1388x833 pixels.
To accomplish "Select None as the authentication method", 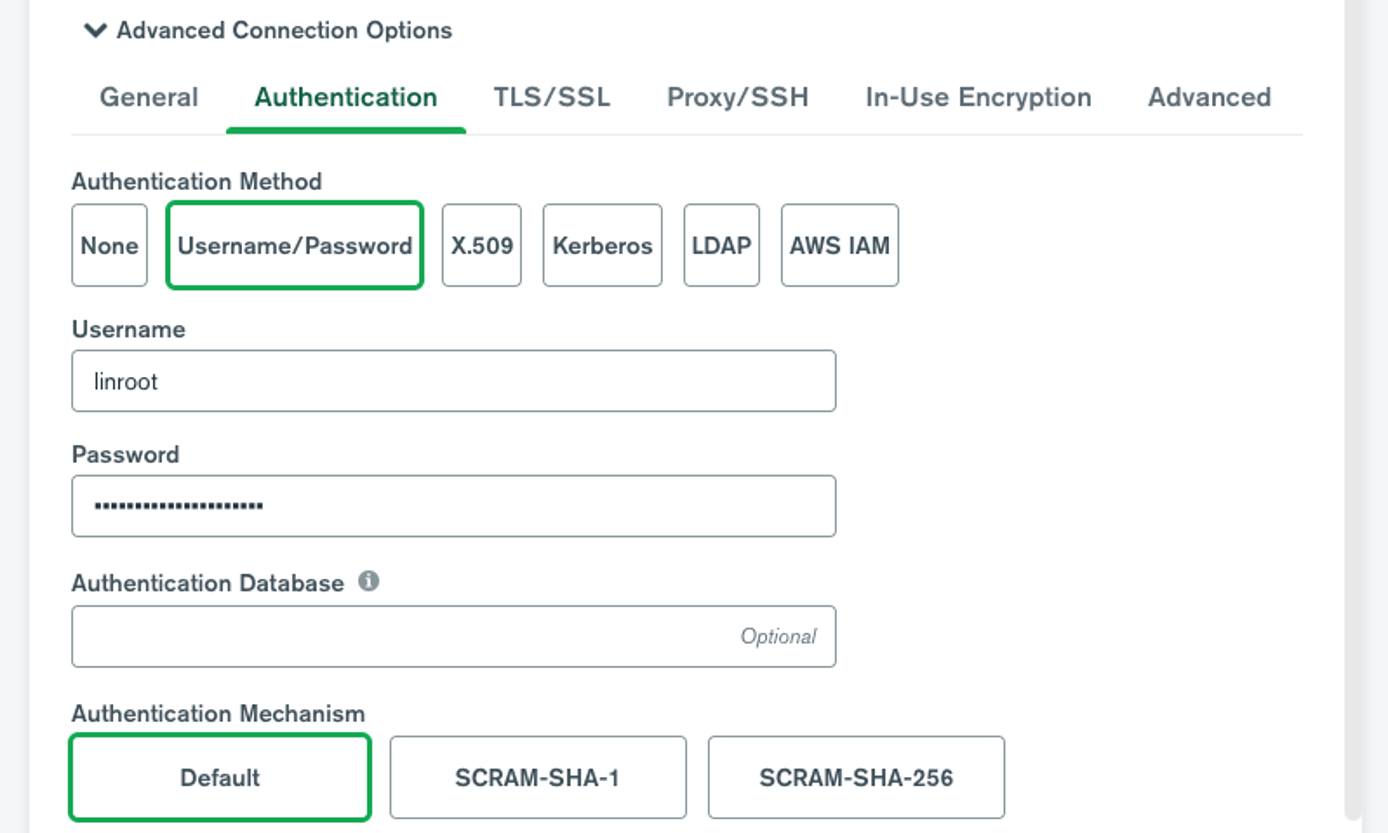I will pyautogui.click(x=109, y=245).
